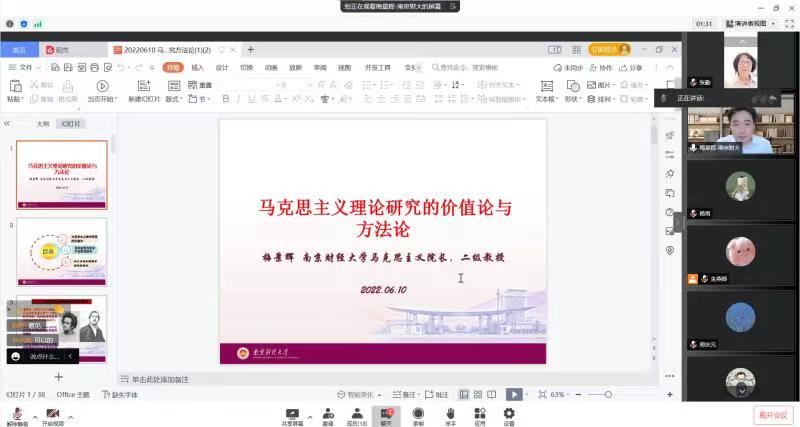The width and height of the screenshot is (800, 427).
Task: Click the 邀请 invite icon
Action: click(327, 413)
